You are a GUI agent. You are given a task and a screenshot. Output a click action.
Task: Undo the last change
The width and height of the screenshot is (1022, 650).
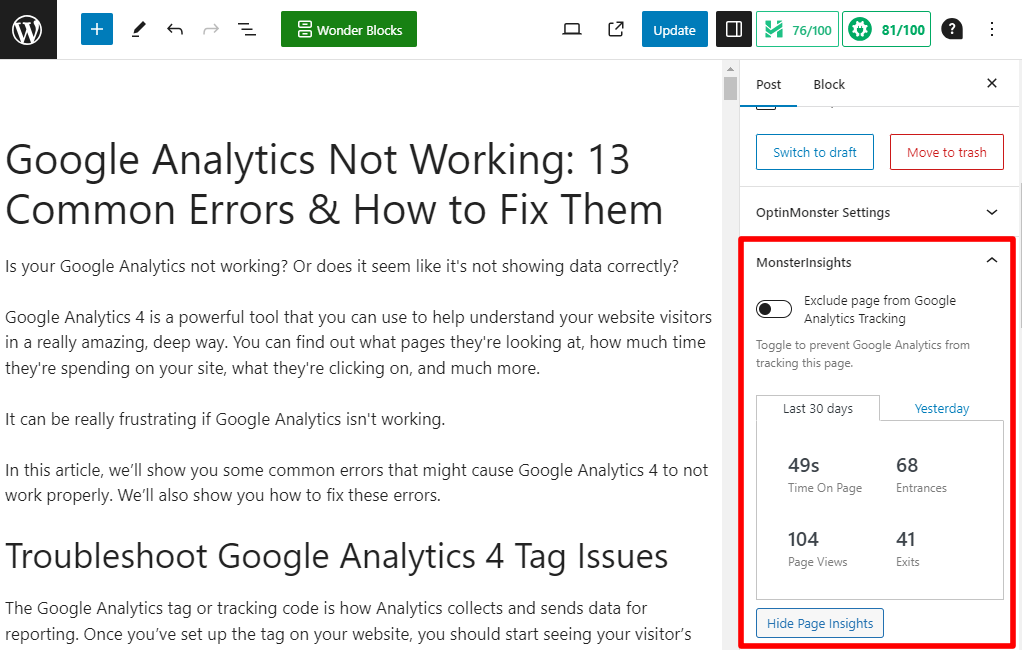[174, 29]
